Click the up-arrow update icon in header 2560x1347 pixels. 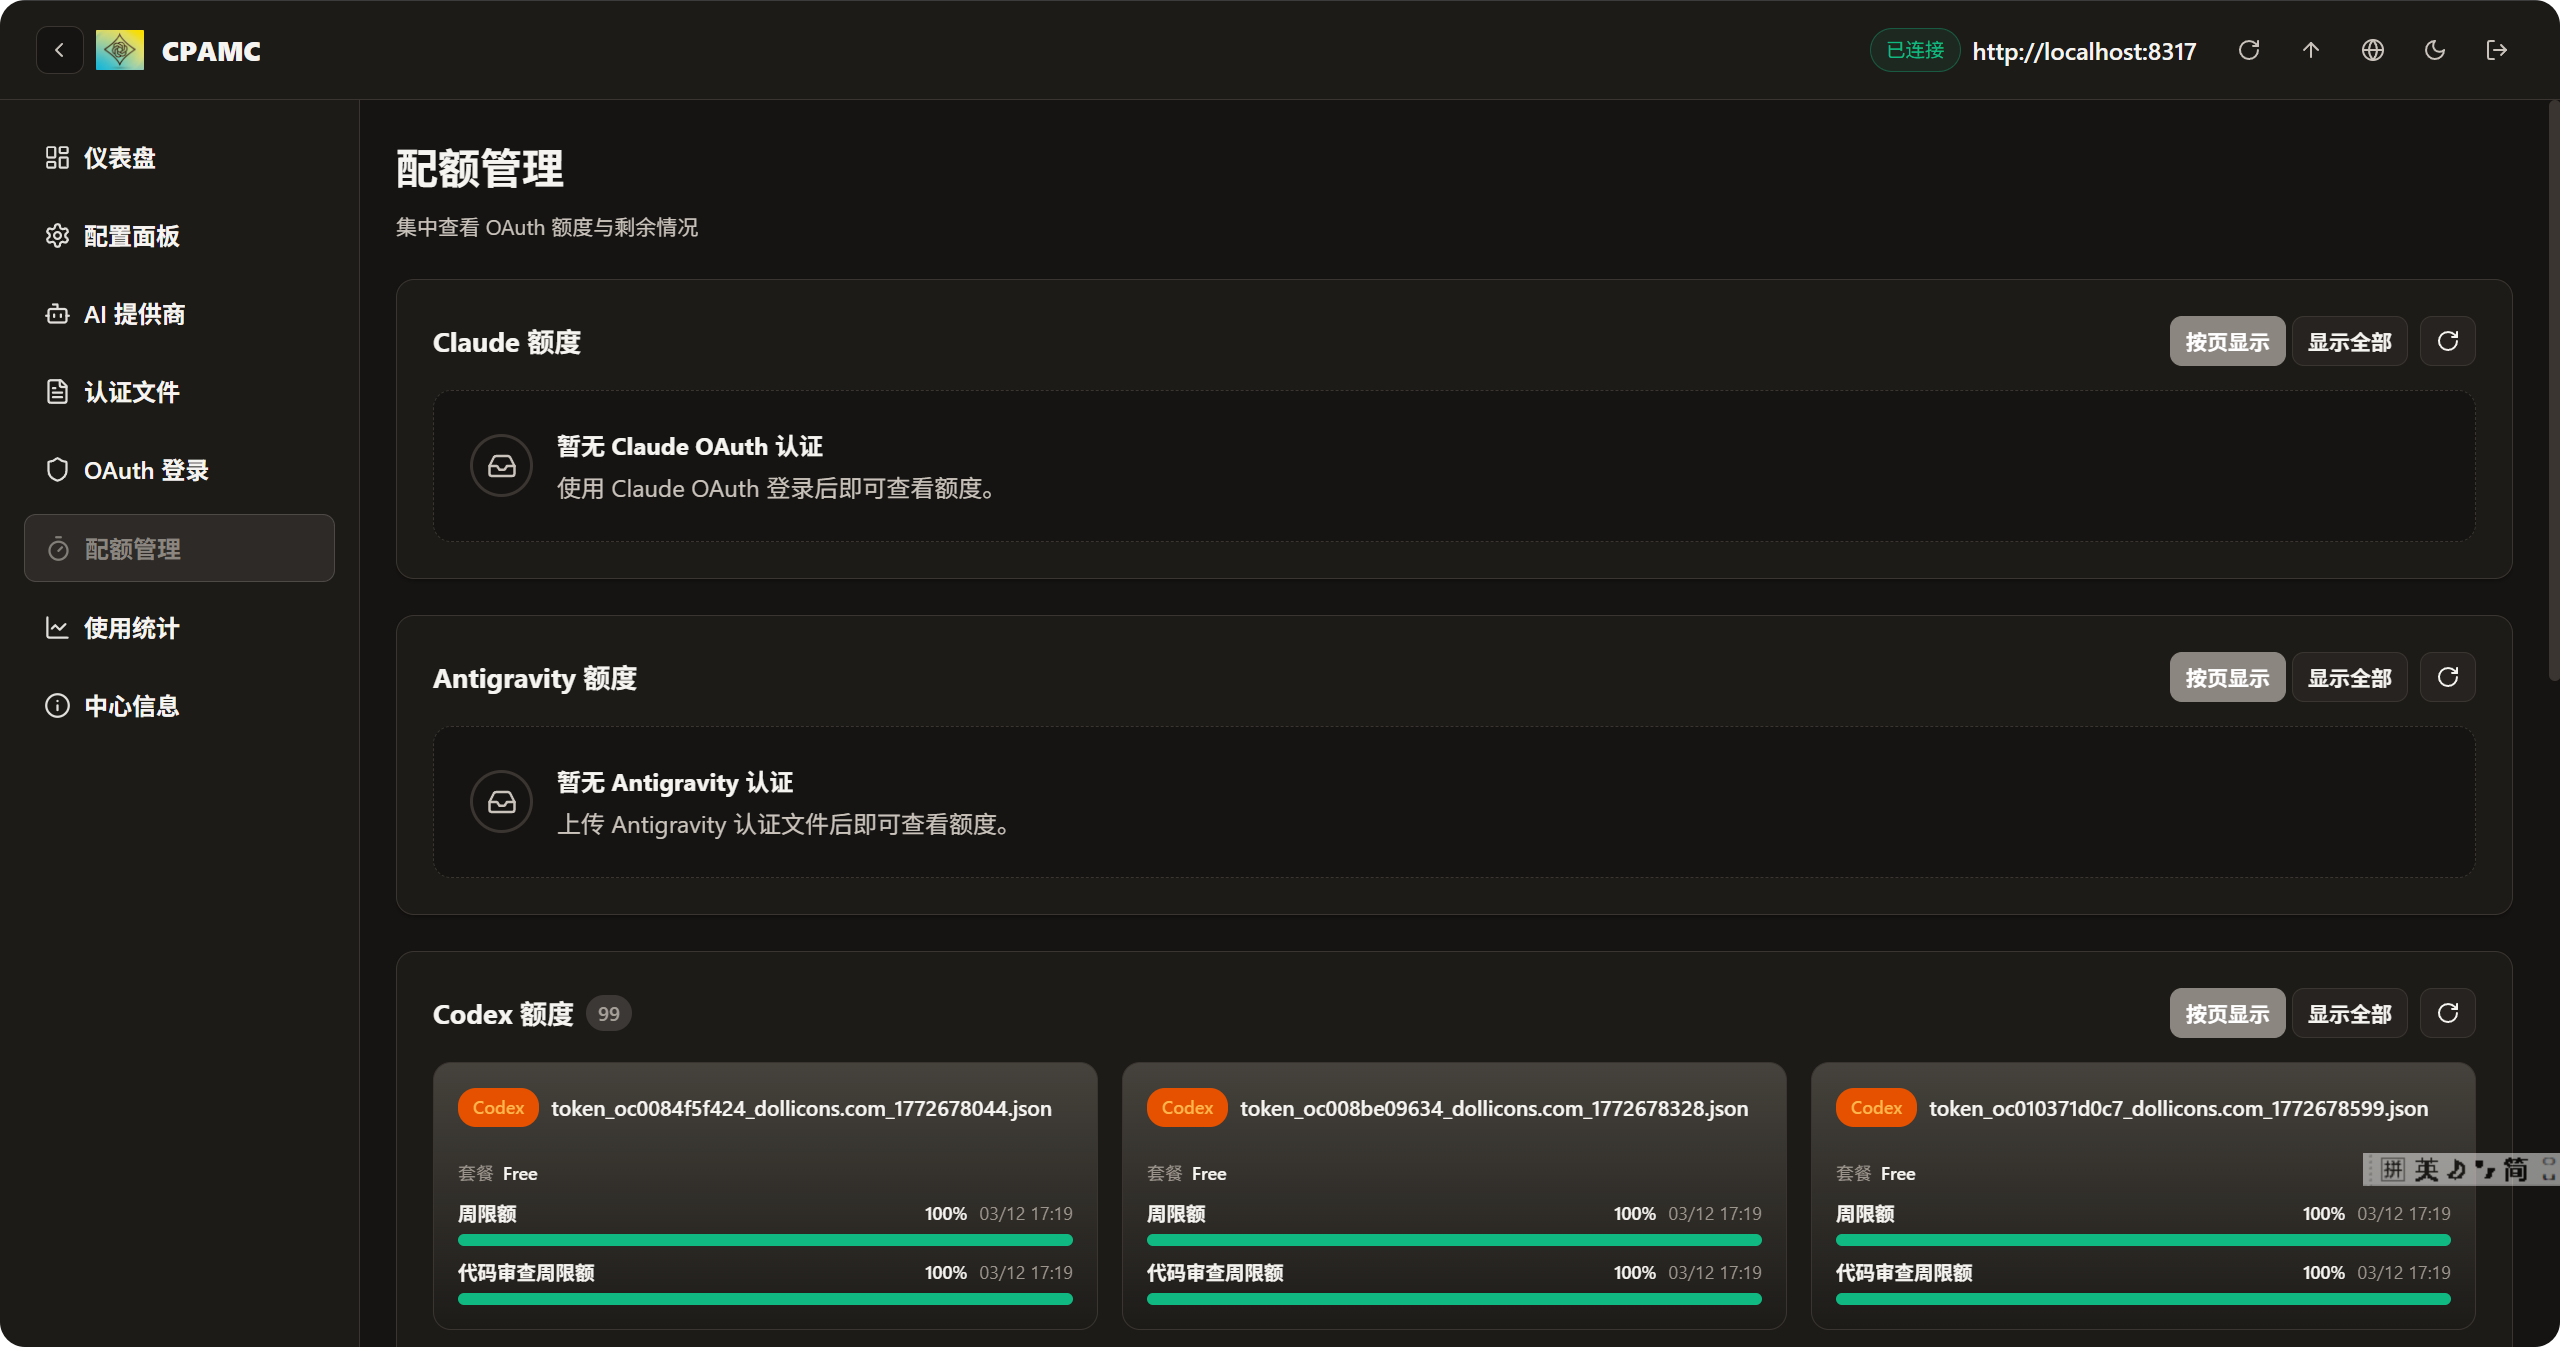pos(2311,50)
